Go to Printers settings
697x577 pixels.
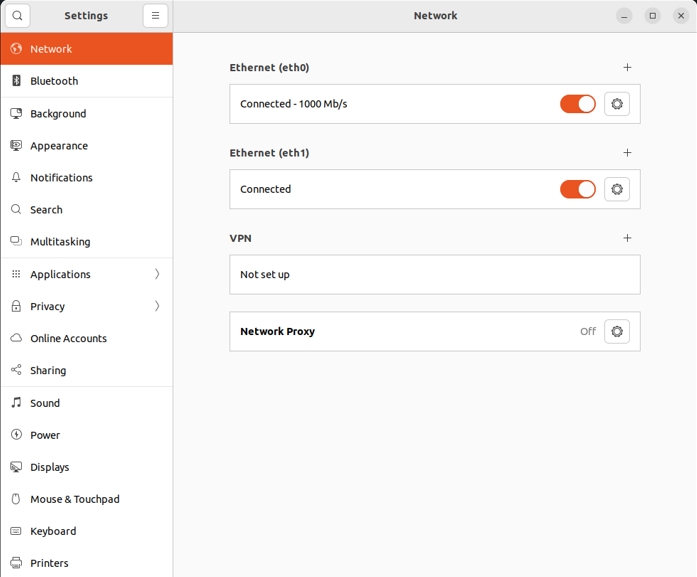87,563
